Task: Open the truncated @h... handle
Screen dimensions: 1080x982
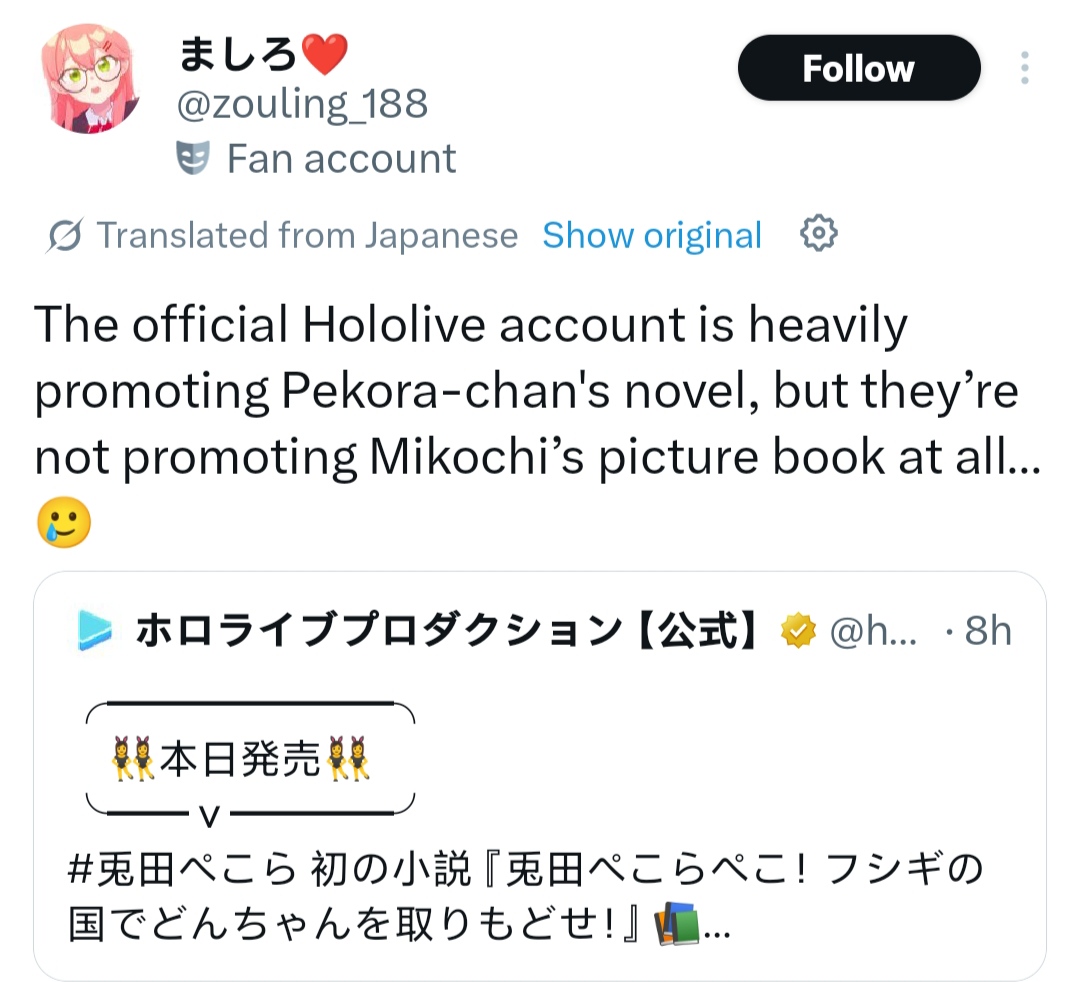Action: 873,630
